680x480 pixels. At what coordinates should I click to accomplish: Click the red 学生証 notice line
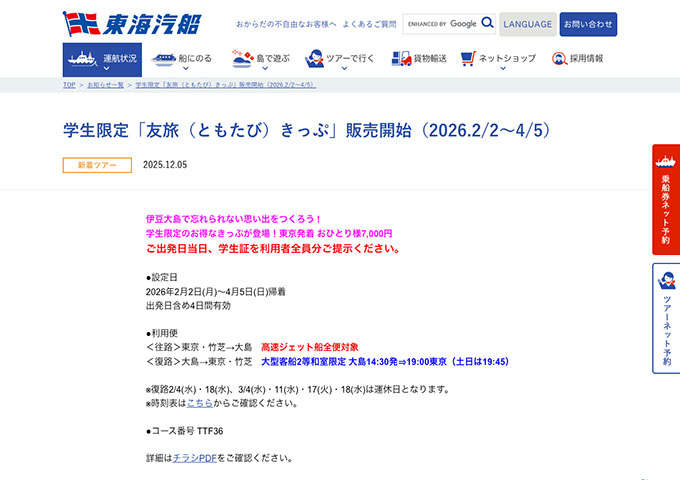tap(273, 248)
